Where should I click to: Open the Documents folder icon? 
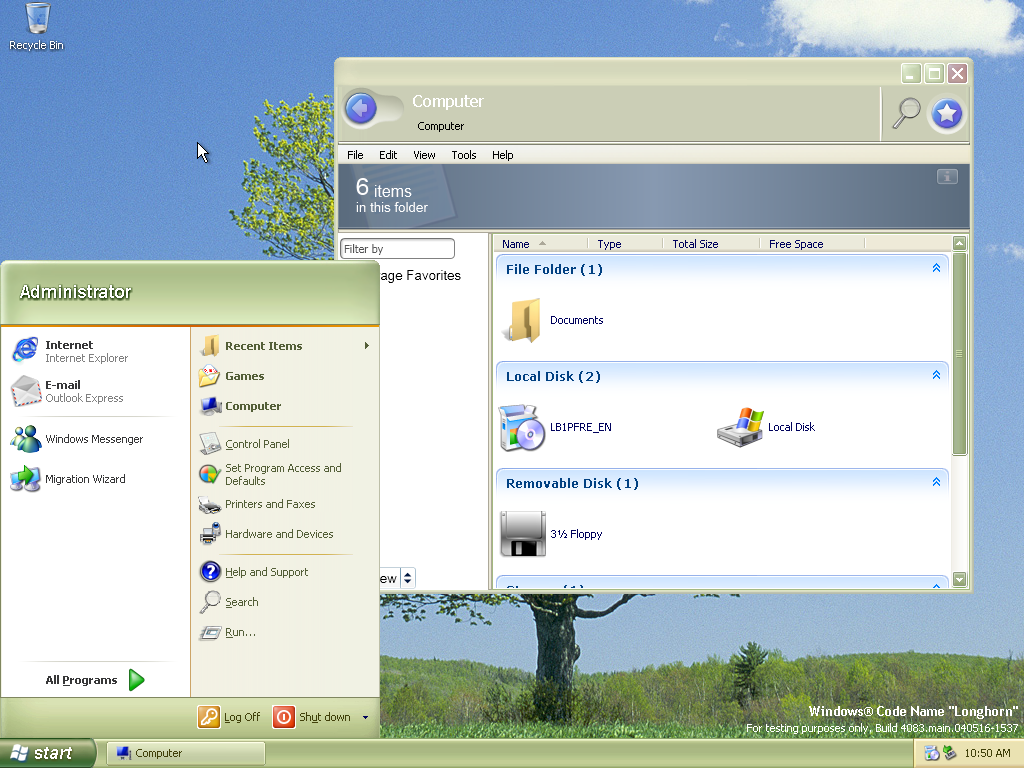point(522,320)
